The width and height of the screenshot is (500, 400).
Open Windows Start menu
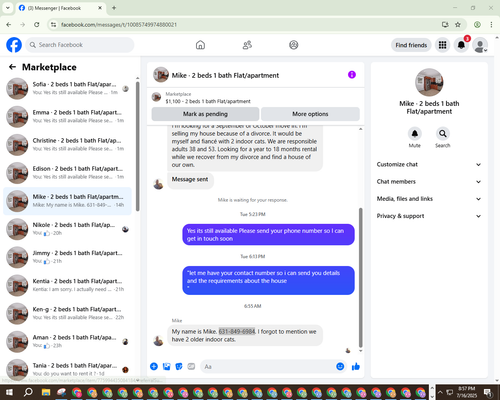pyautogui.click(x=9, y=392)
